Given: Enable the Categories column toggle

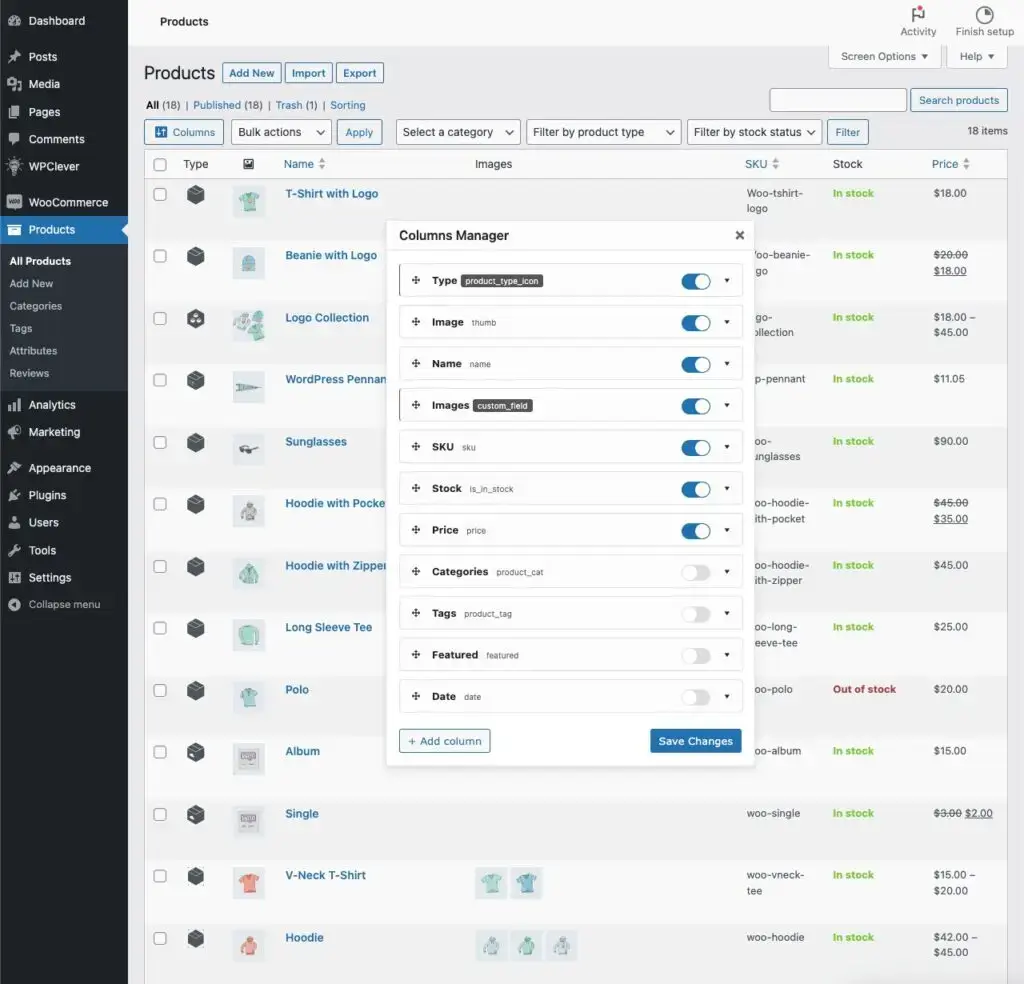Looking at the screenshot, I should 696,573.
